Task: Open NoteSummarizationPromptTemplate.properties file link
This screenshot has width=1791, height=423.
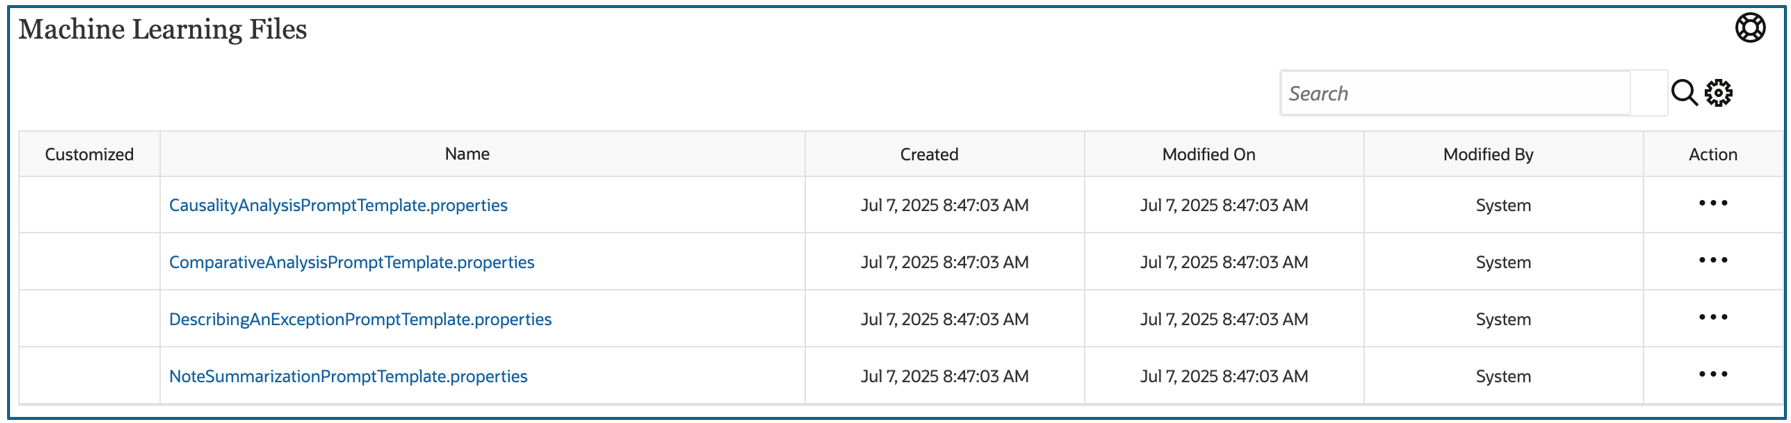Action: coord(348,376)
